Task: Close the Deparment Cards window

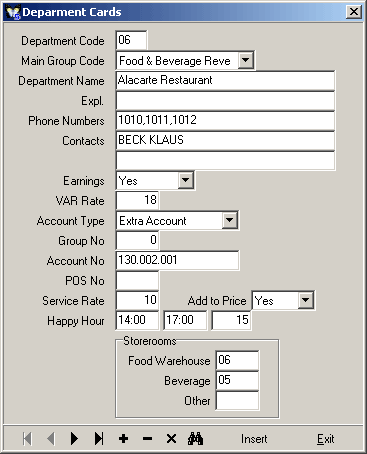Action: [x=354, y=12]
